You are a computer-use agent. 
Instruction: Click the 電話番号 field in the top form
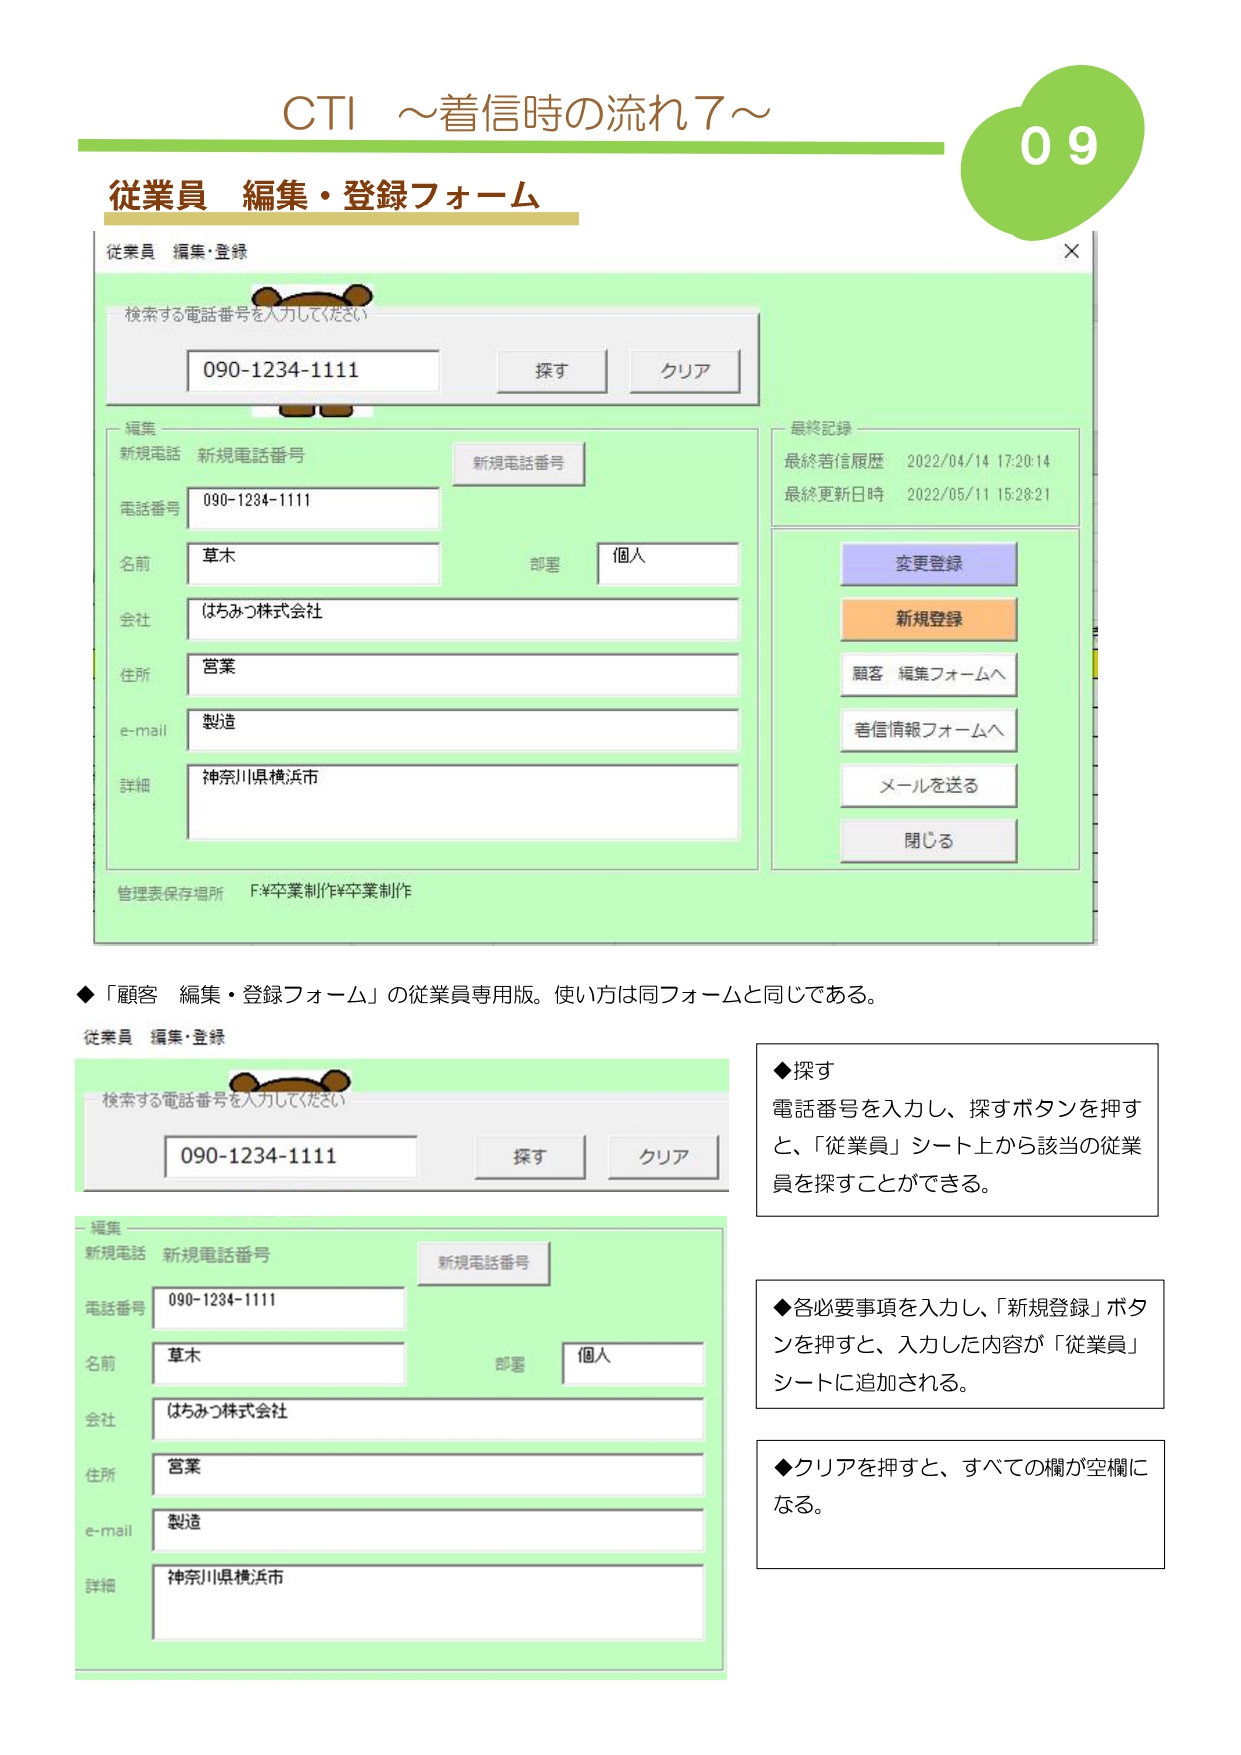pos(312,507)
